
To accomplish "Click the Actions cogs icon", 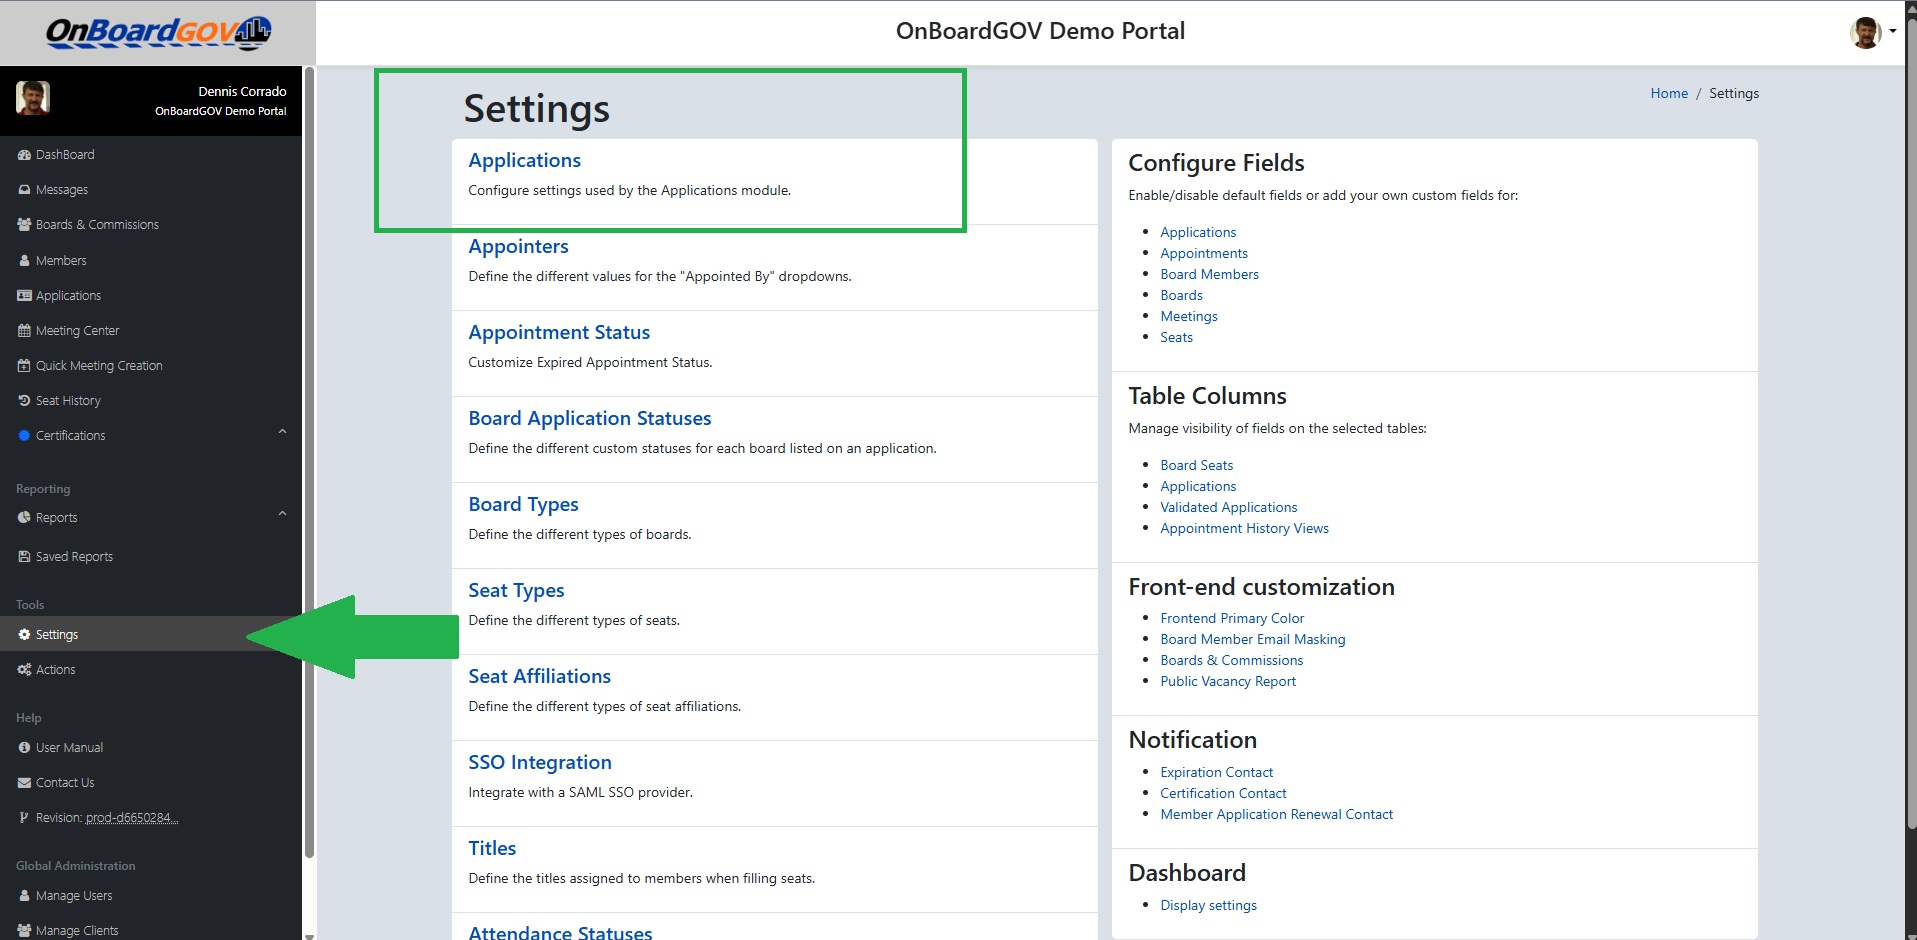I will click(x=24, y=670).
